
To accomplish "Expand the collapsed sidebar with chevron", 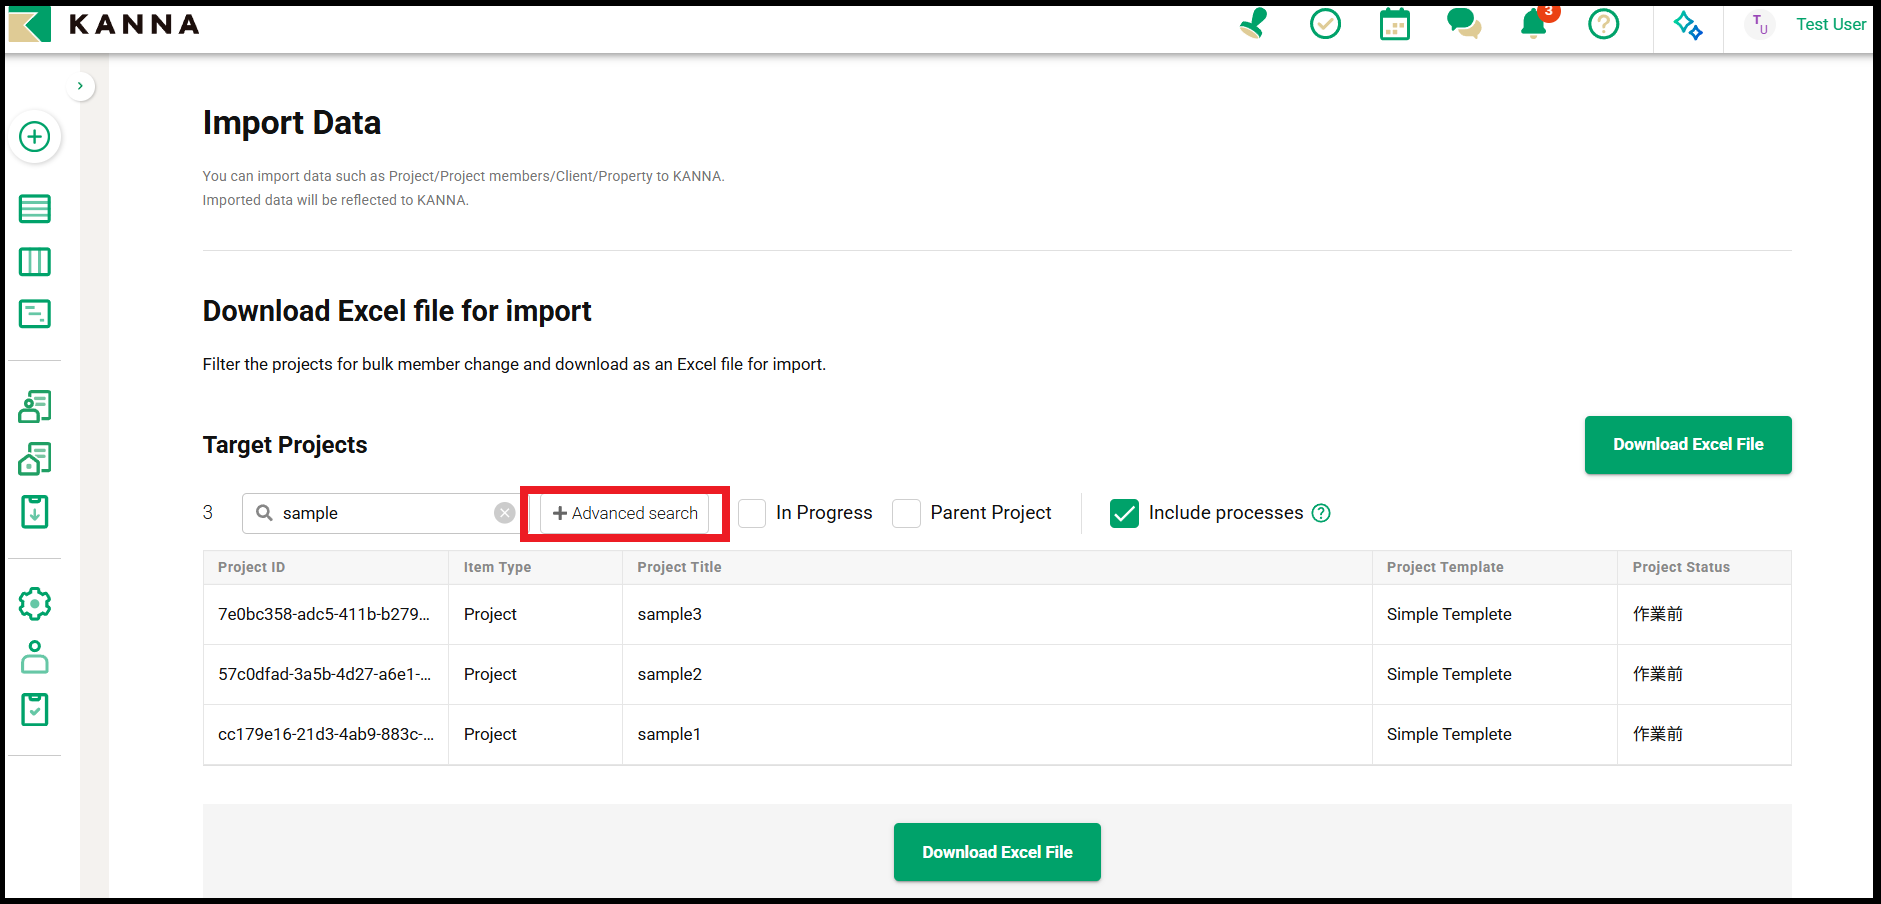I will point(80,86).
